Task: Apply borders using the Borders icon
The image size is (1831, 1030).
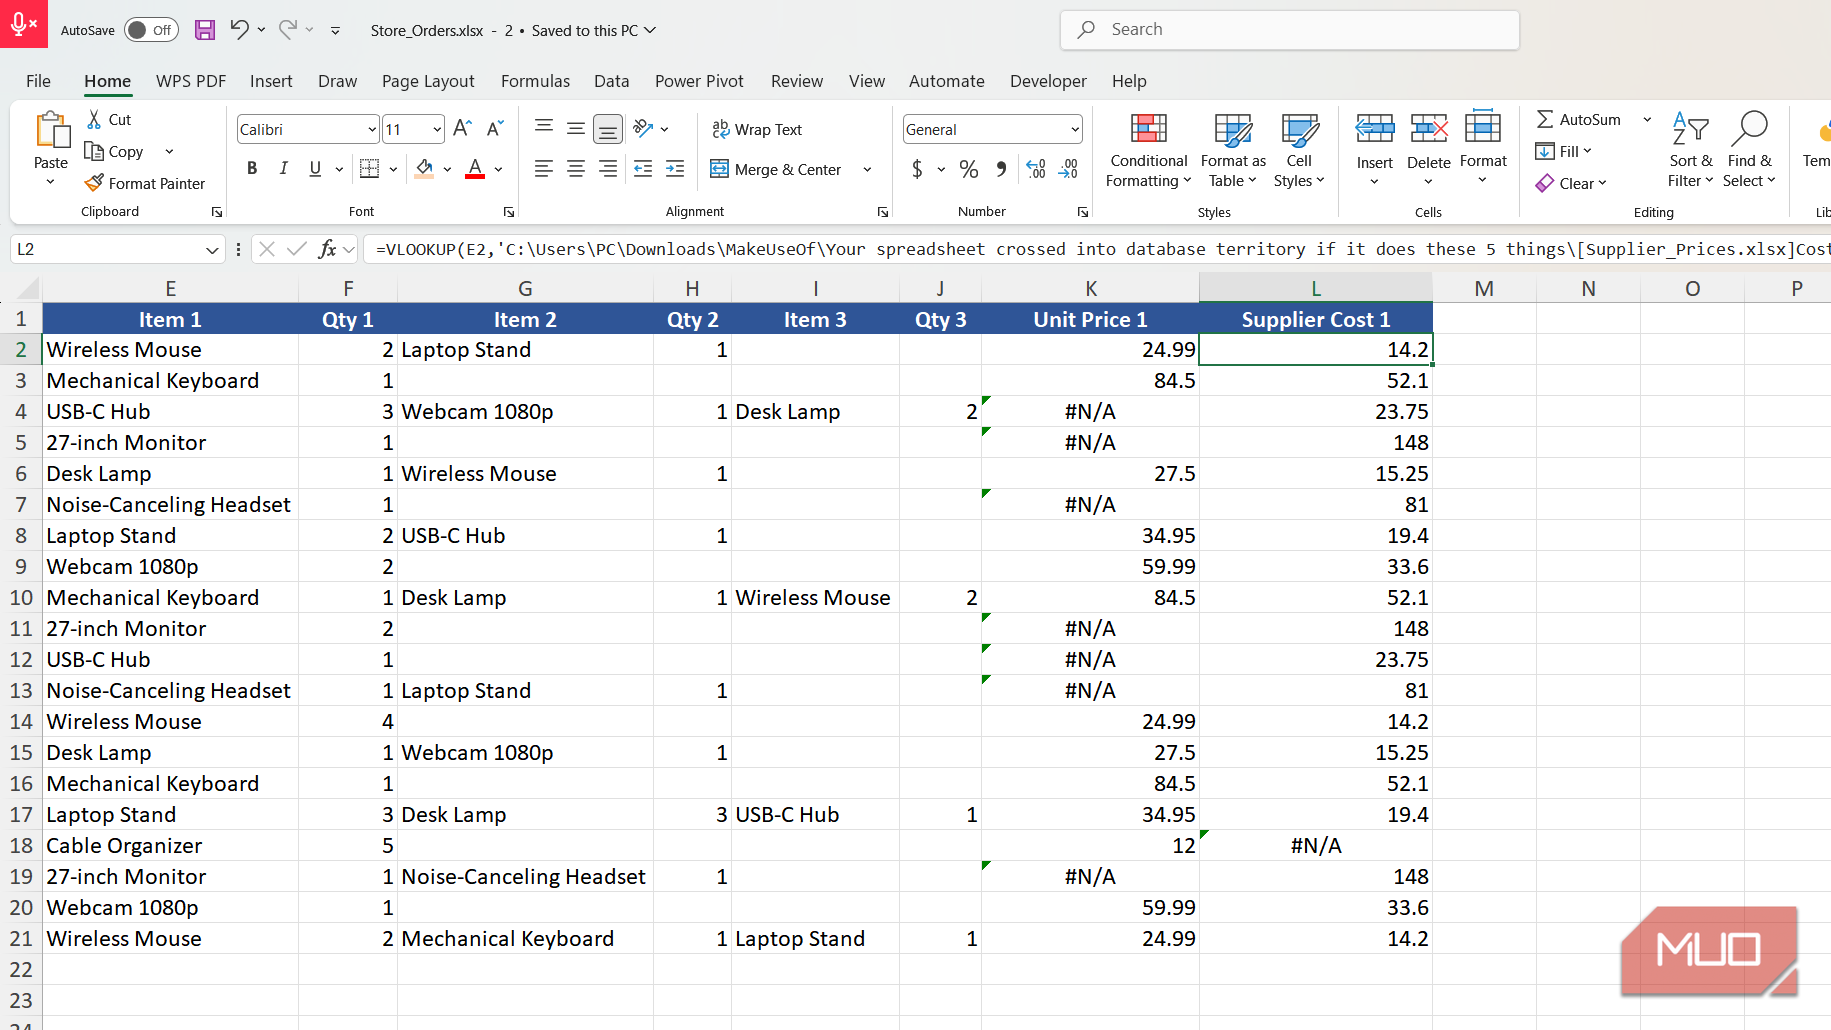Action: (x=370, y=169)
